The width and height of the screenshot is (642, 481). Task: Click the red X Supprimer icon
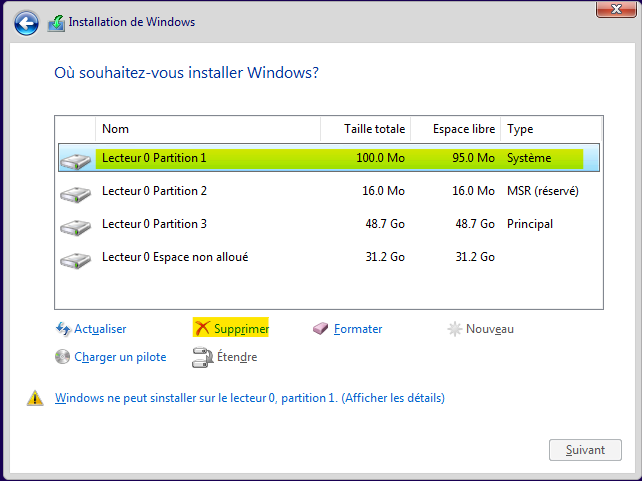[x=202, y=329]
